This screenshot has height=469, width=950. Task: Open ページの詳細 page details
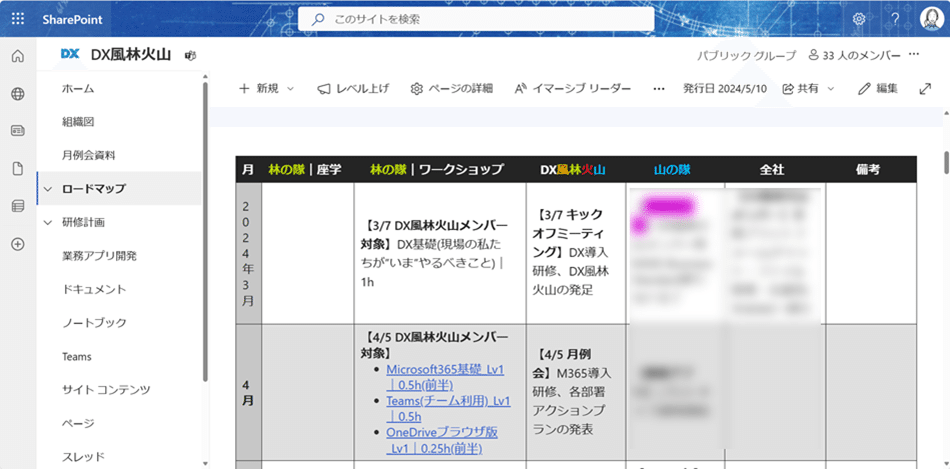(451, 88)
